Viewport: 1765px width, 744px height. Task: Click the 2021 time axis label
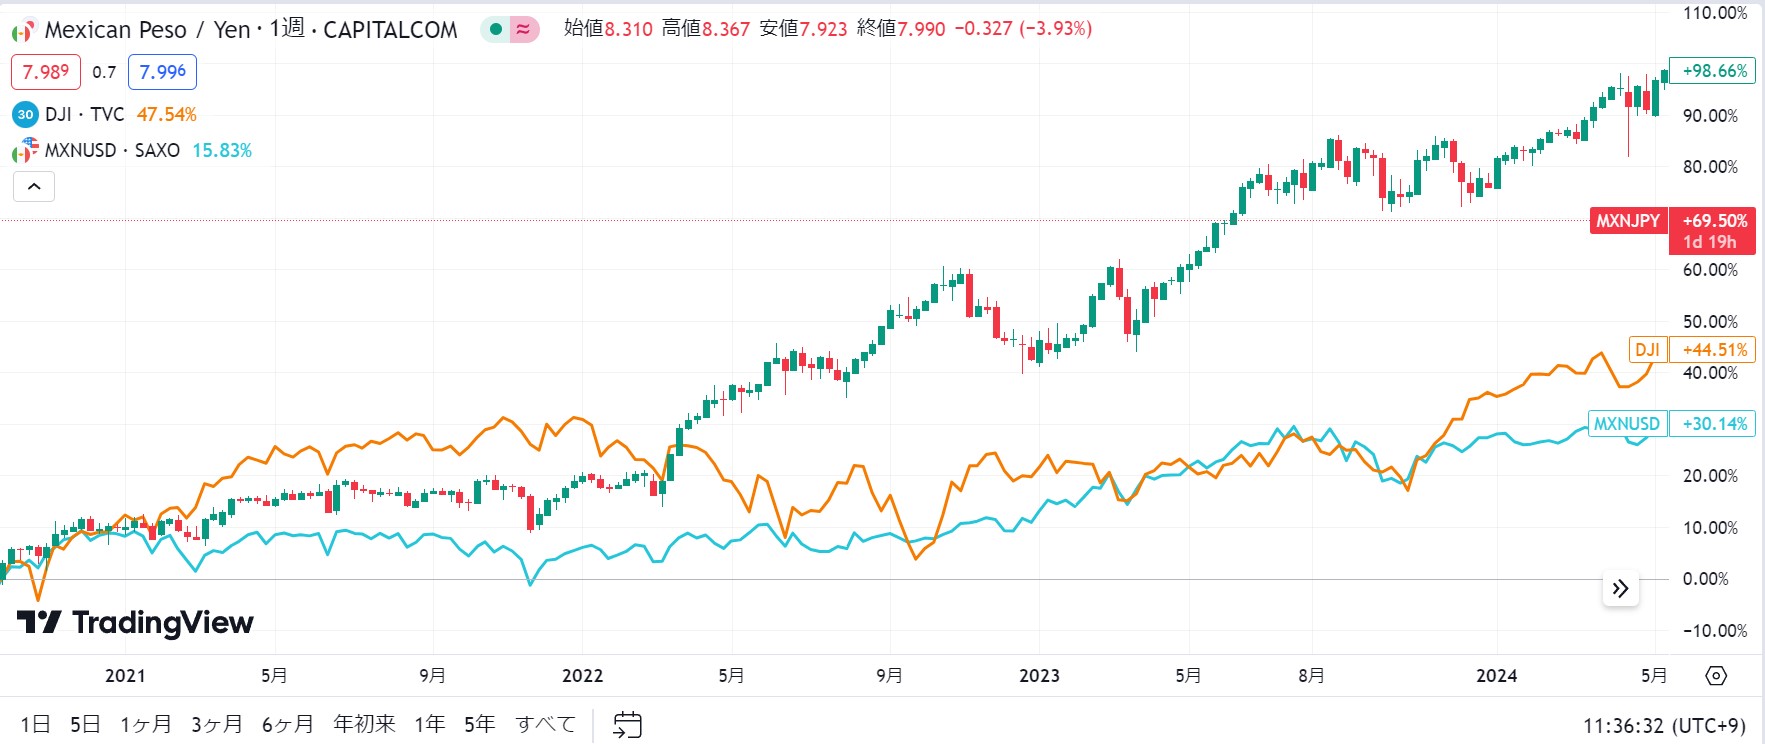click(x=125, y=676)
